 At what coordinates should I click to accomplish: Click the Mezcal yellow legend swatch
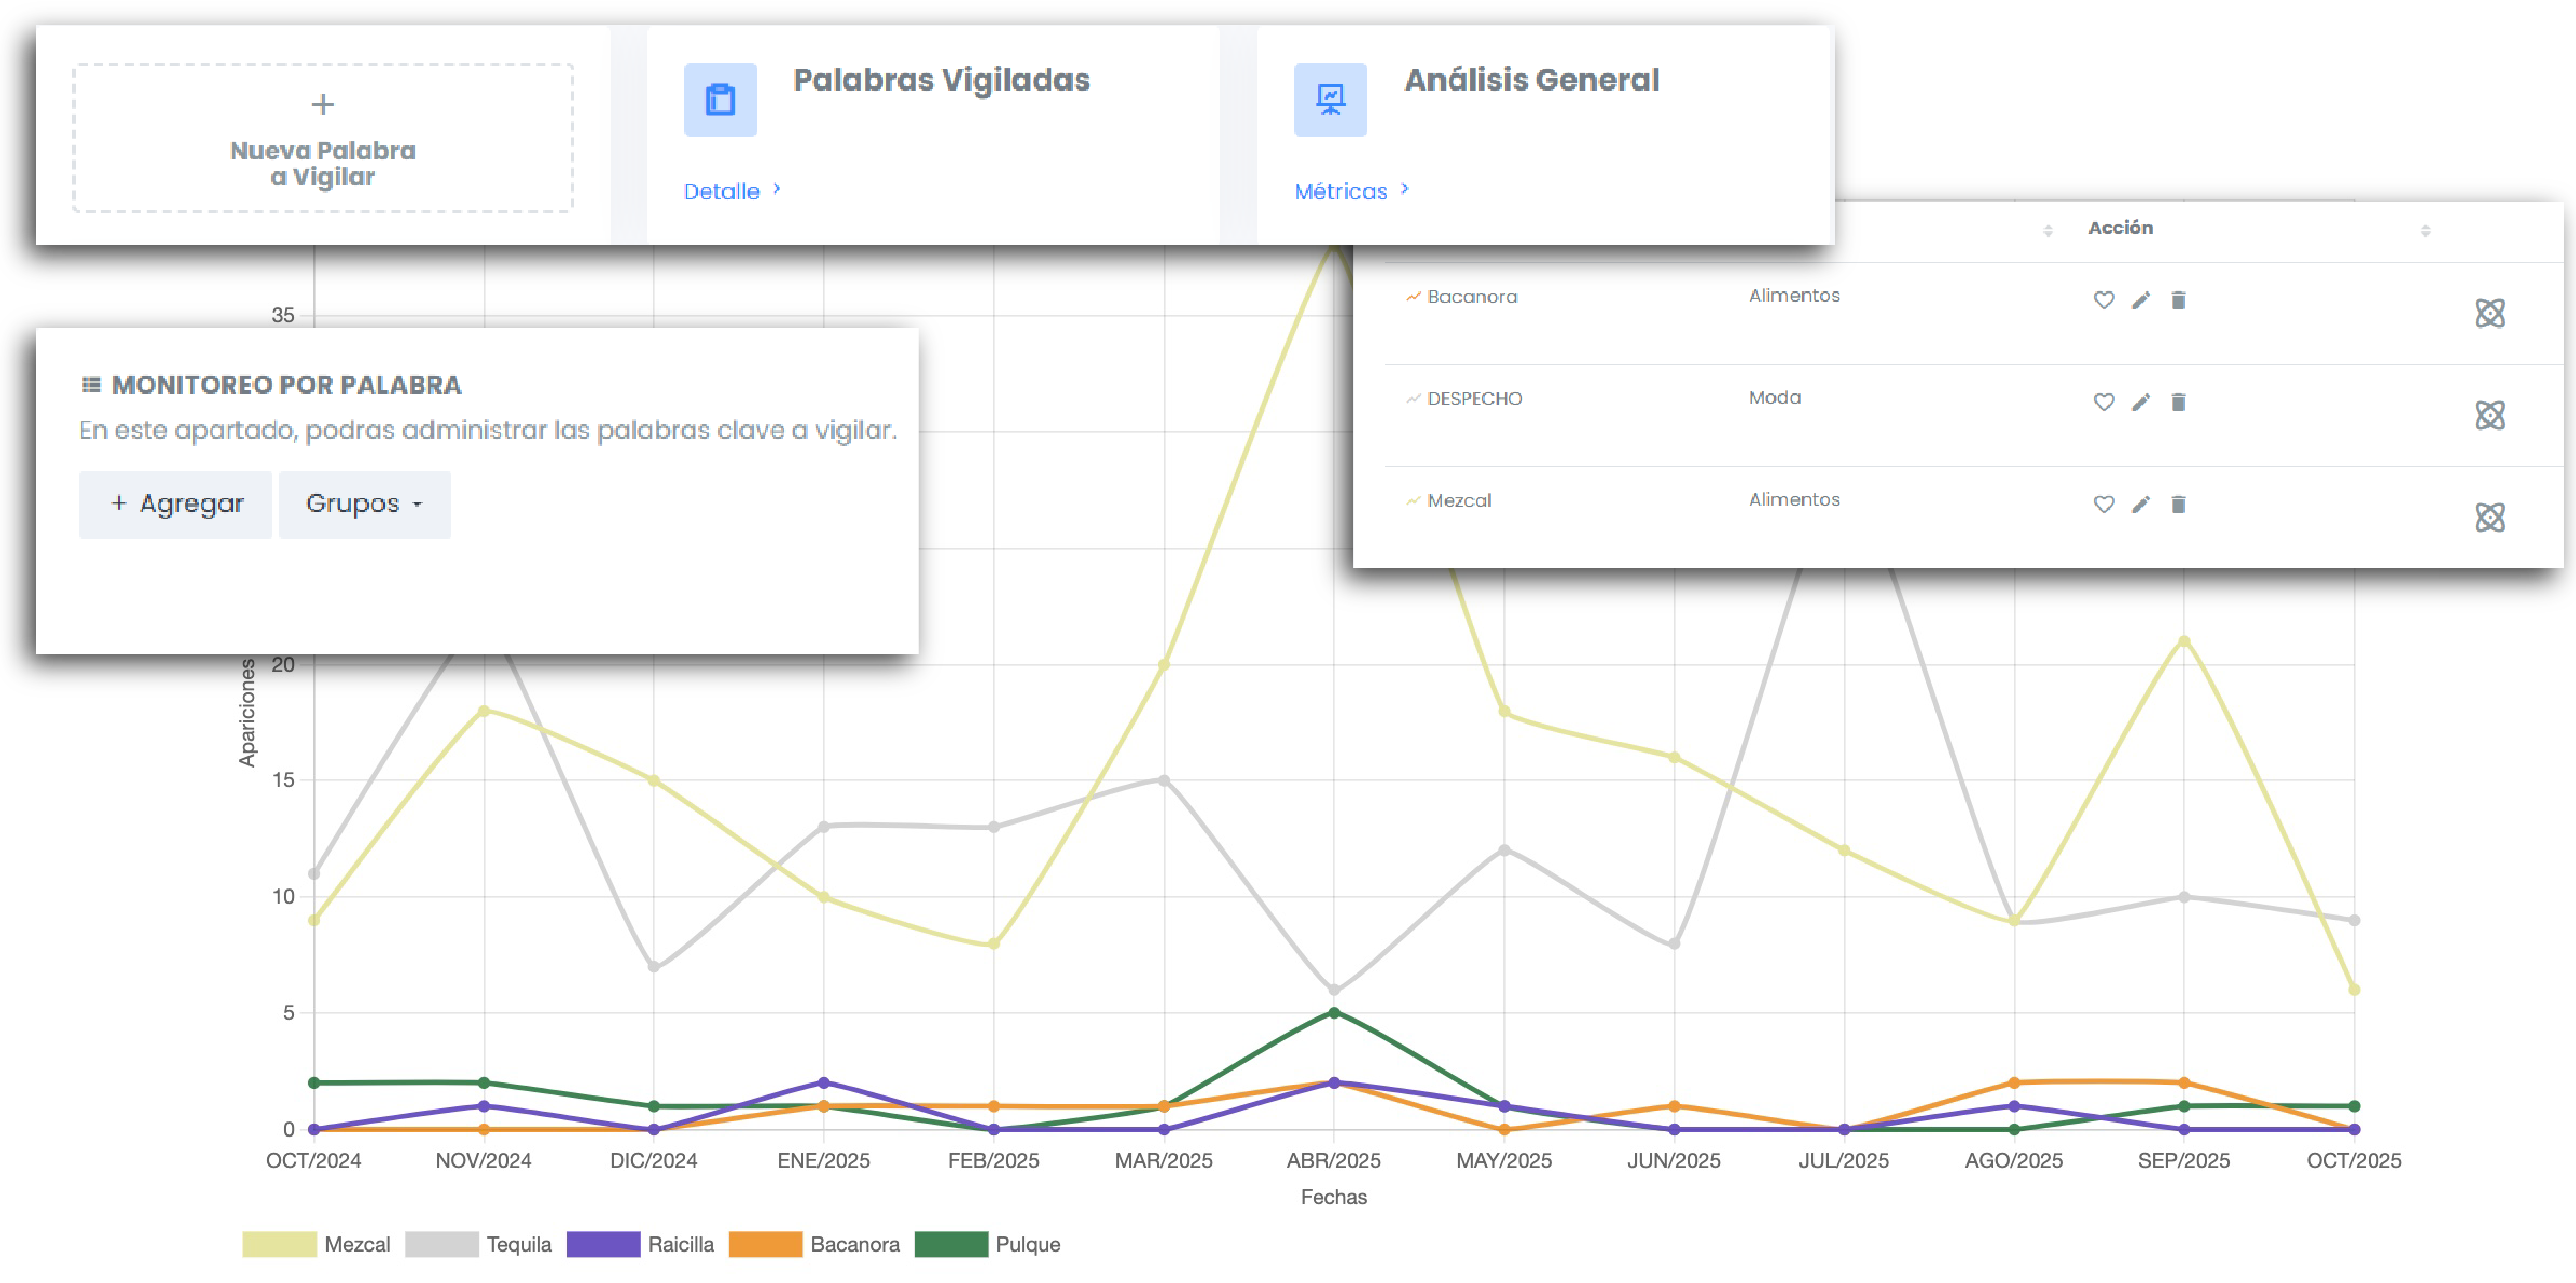tap(279, 1244)
